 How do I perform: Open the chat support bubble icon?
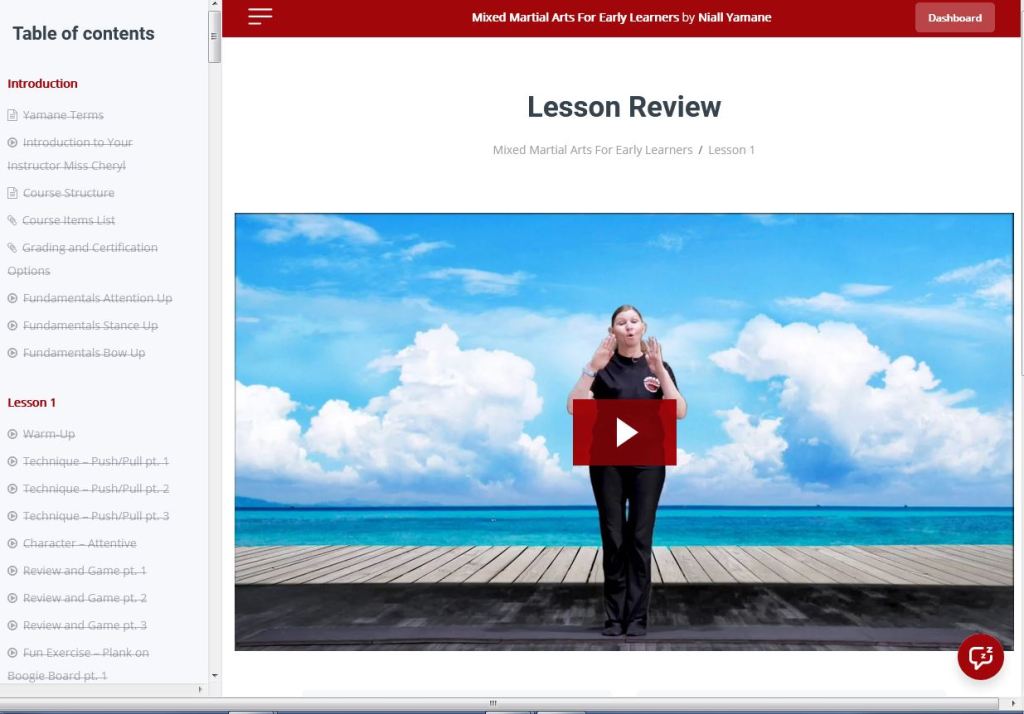(980, 656)
